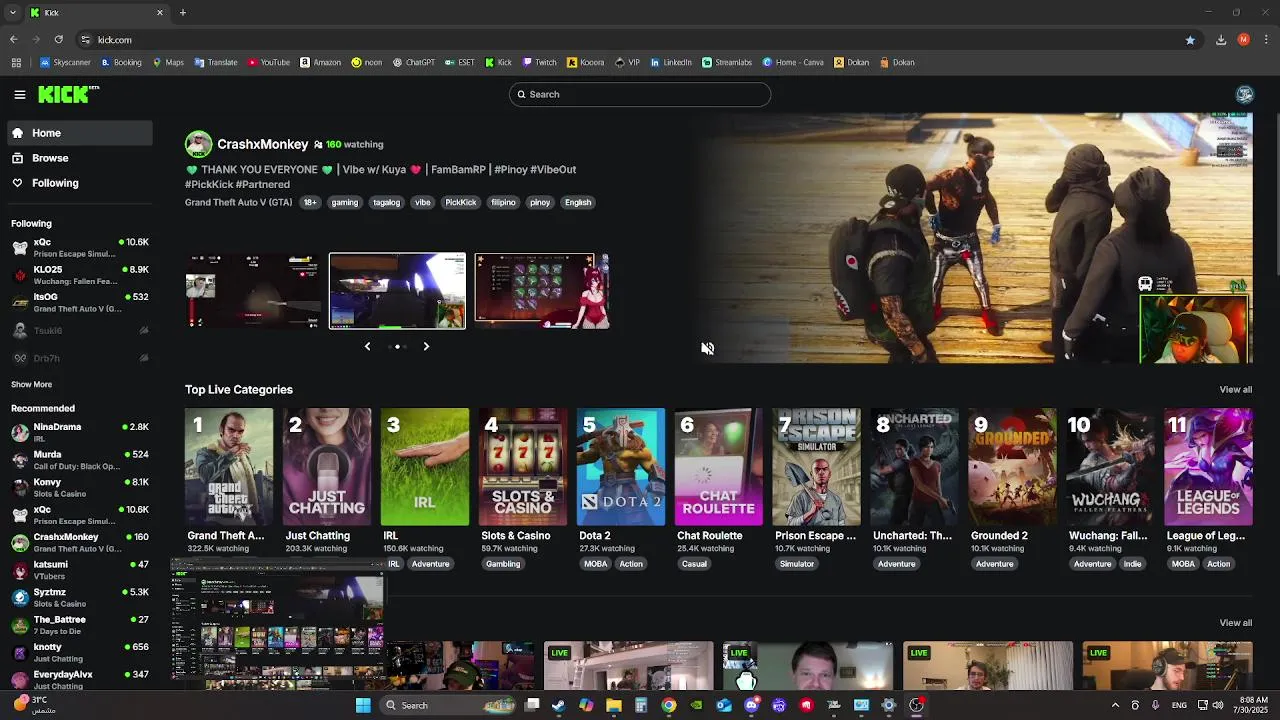Open Grand Theft Auto category card
The width and height of the screenshot is (1280, 720).
pos(228,467)
